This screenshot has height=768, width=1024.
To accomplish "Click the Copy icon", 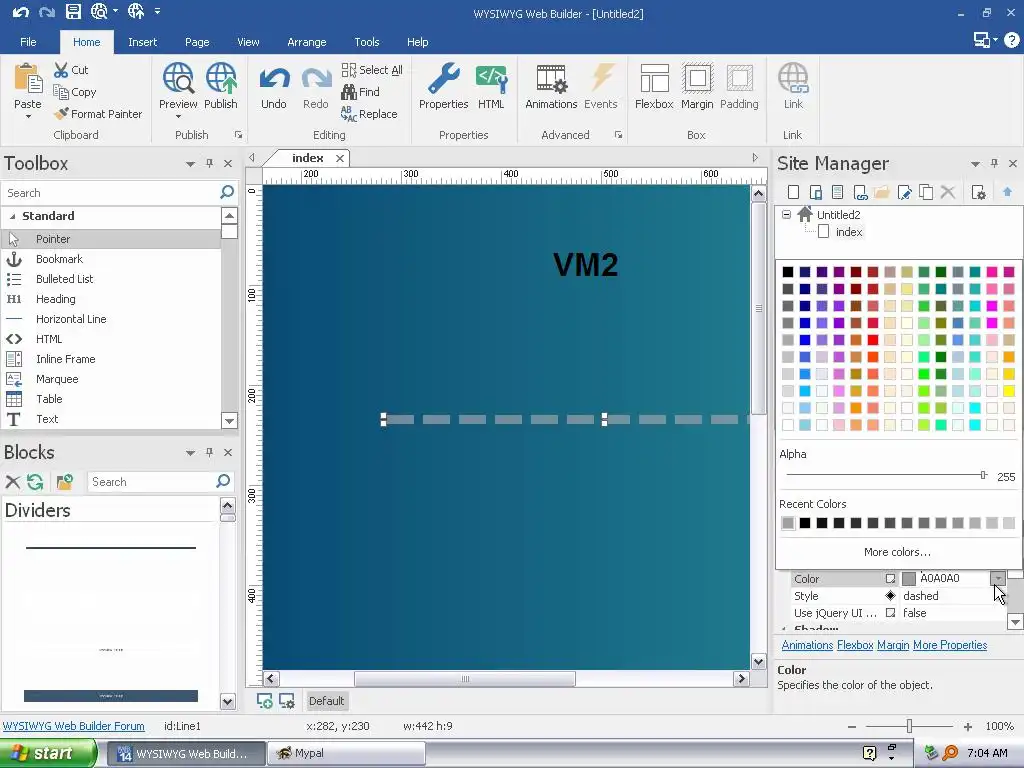I will tap(61, 92).
